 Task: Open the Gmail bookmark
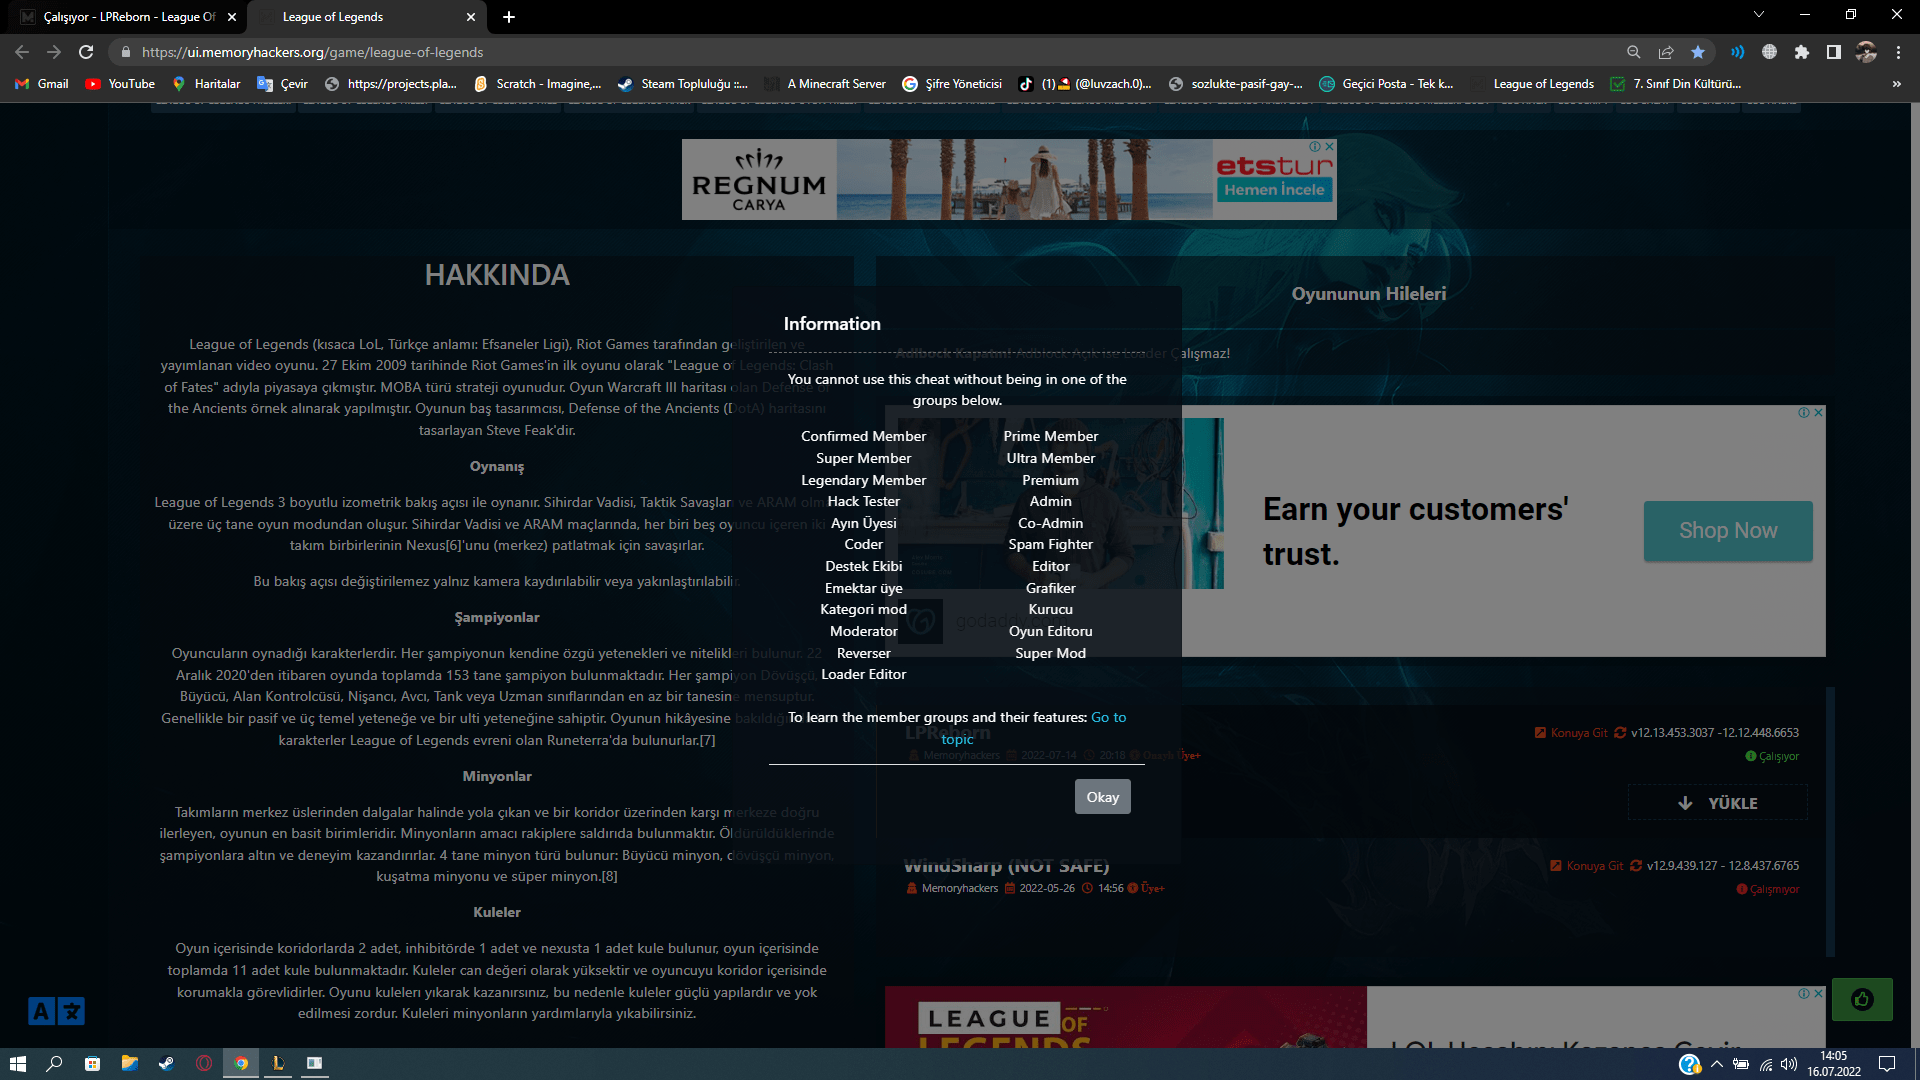[x=42, y=84]
